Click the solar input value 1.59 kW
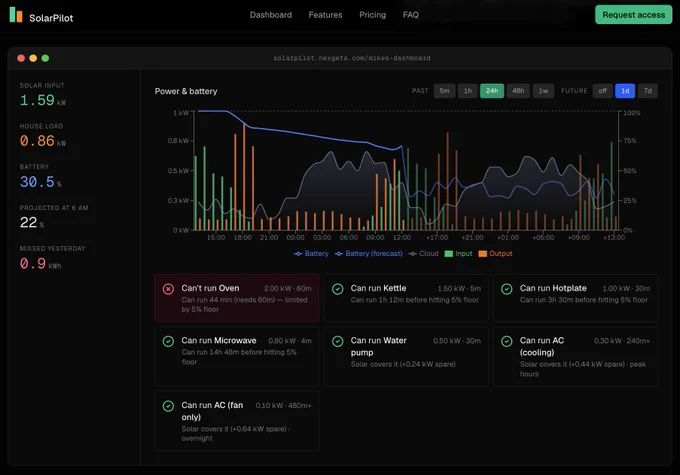This screenshot has width=680, height=475. (42, 100)
